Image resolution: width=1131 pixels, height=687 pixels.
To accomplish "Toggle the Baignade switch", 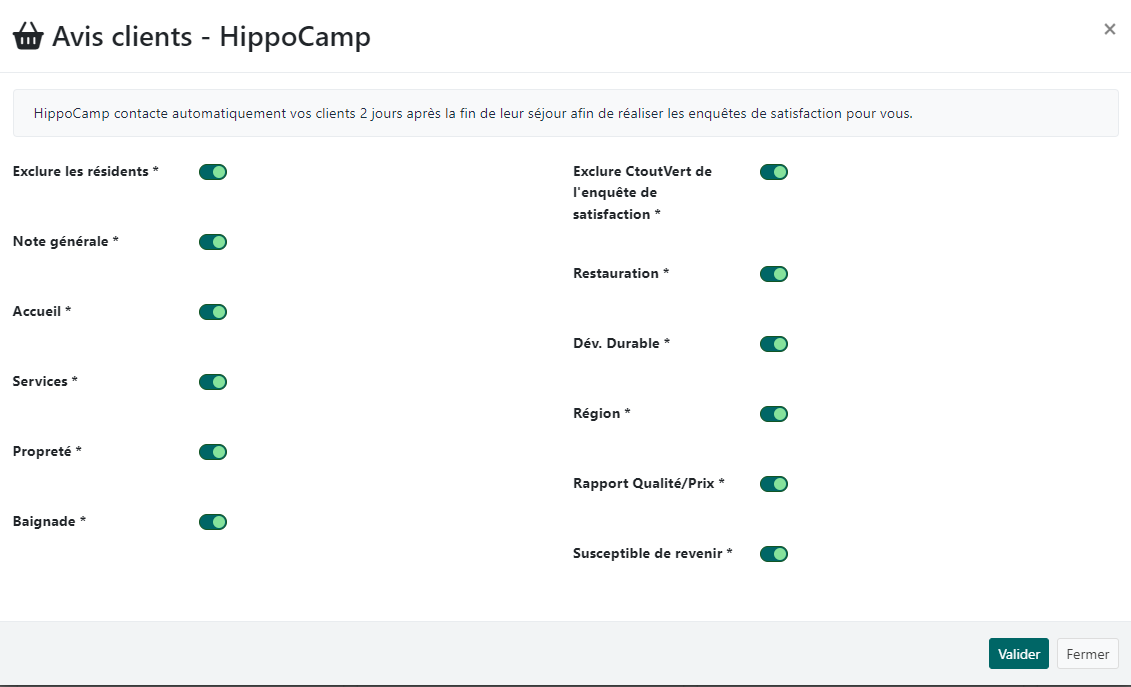I will tap(213, 522).
